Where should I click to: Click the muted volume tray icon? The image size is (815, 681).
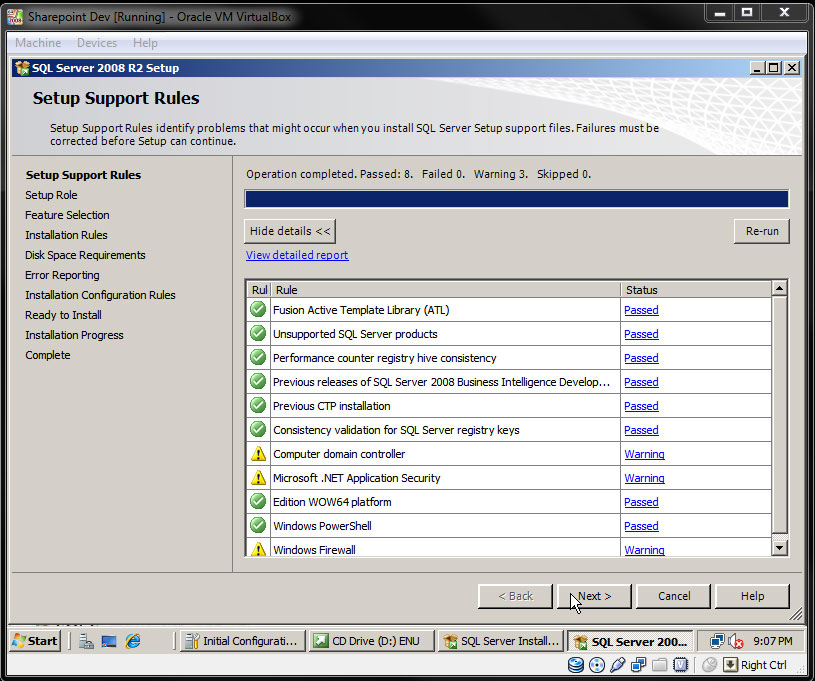click(735, 641)
